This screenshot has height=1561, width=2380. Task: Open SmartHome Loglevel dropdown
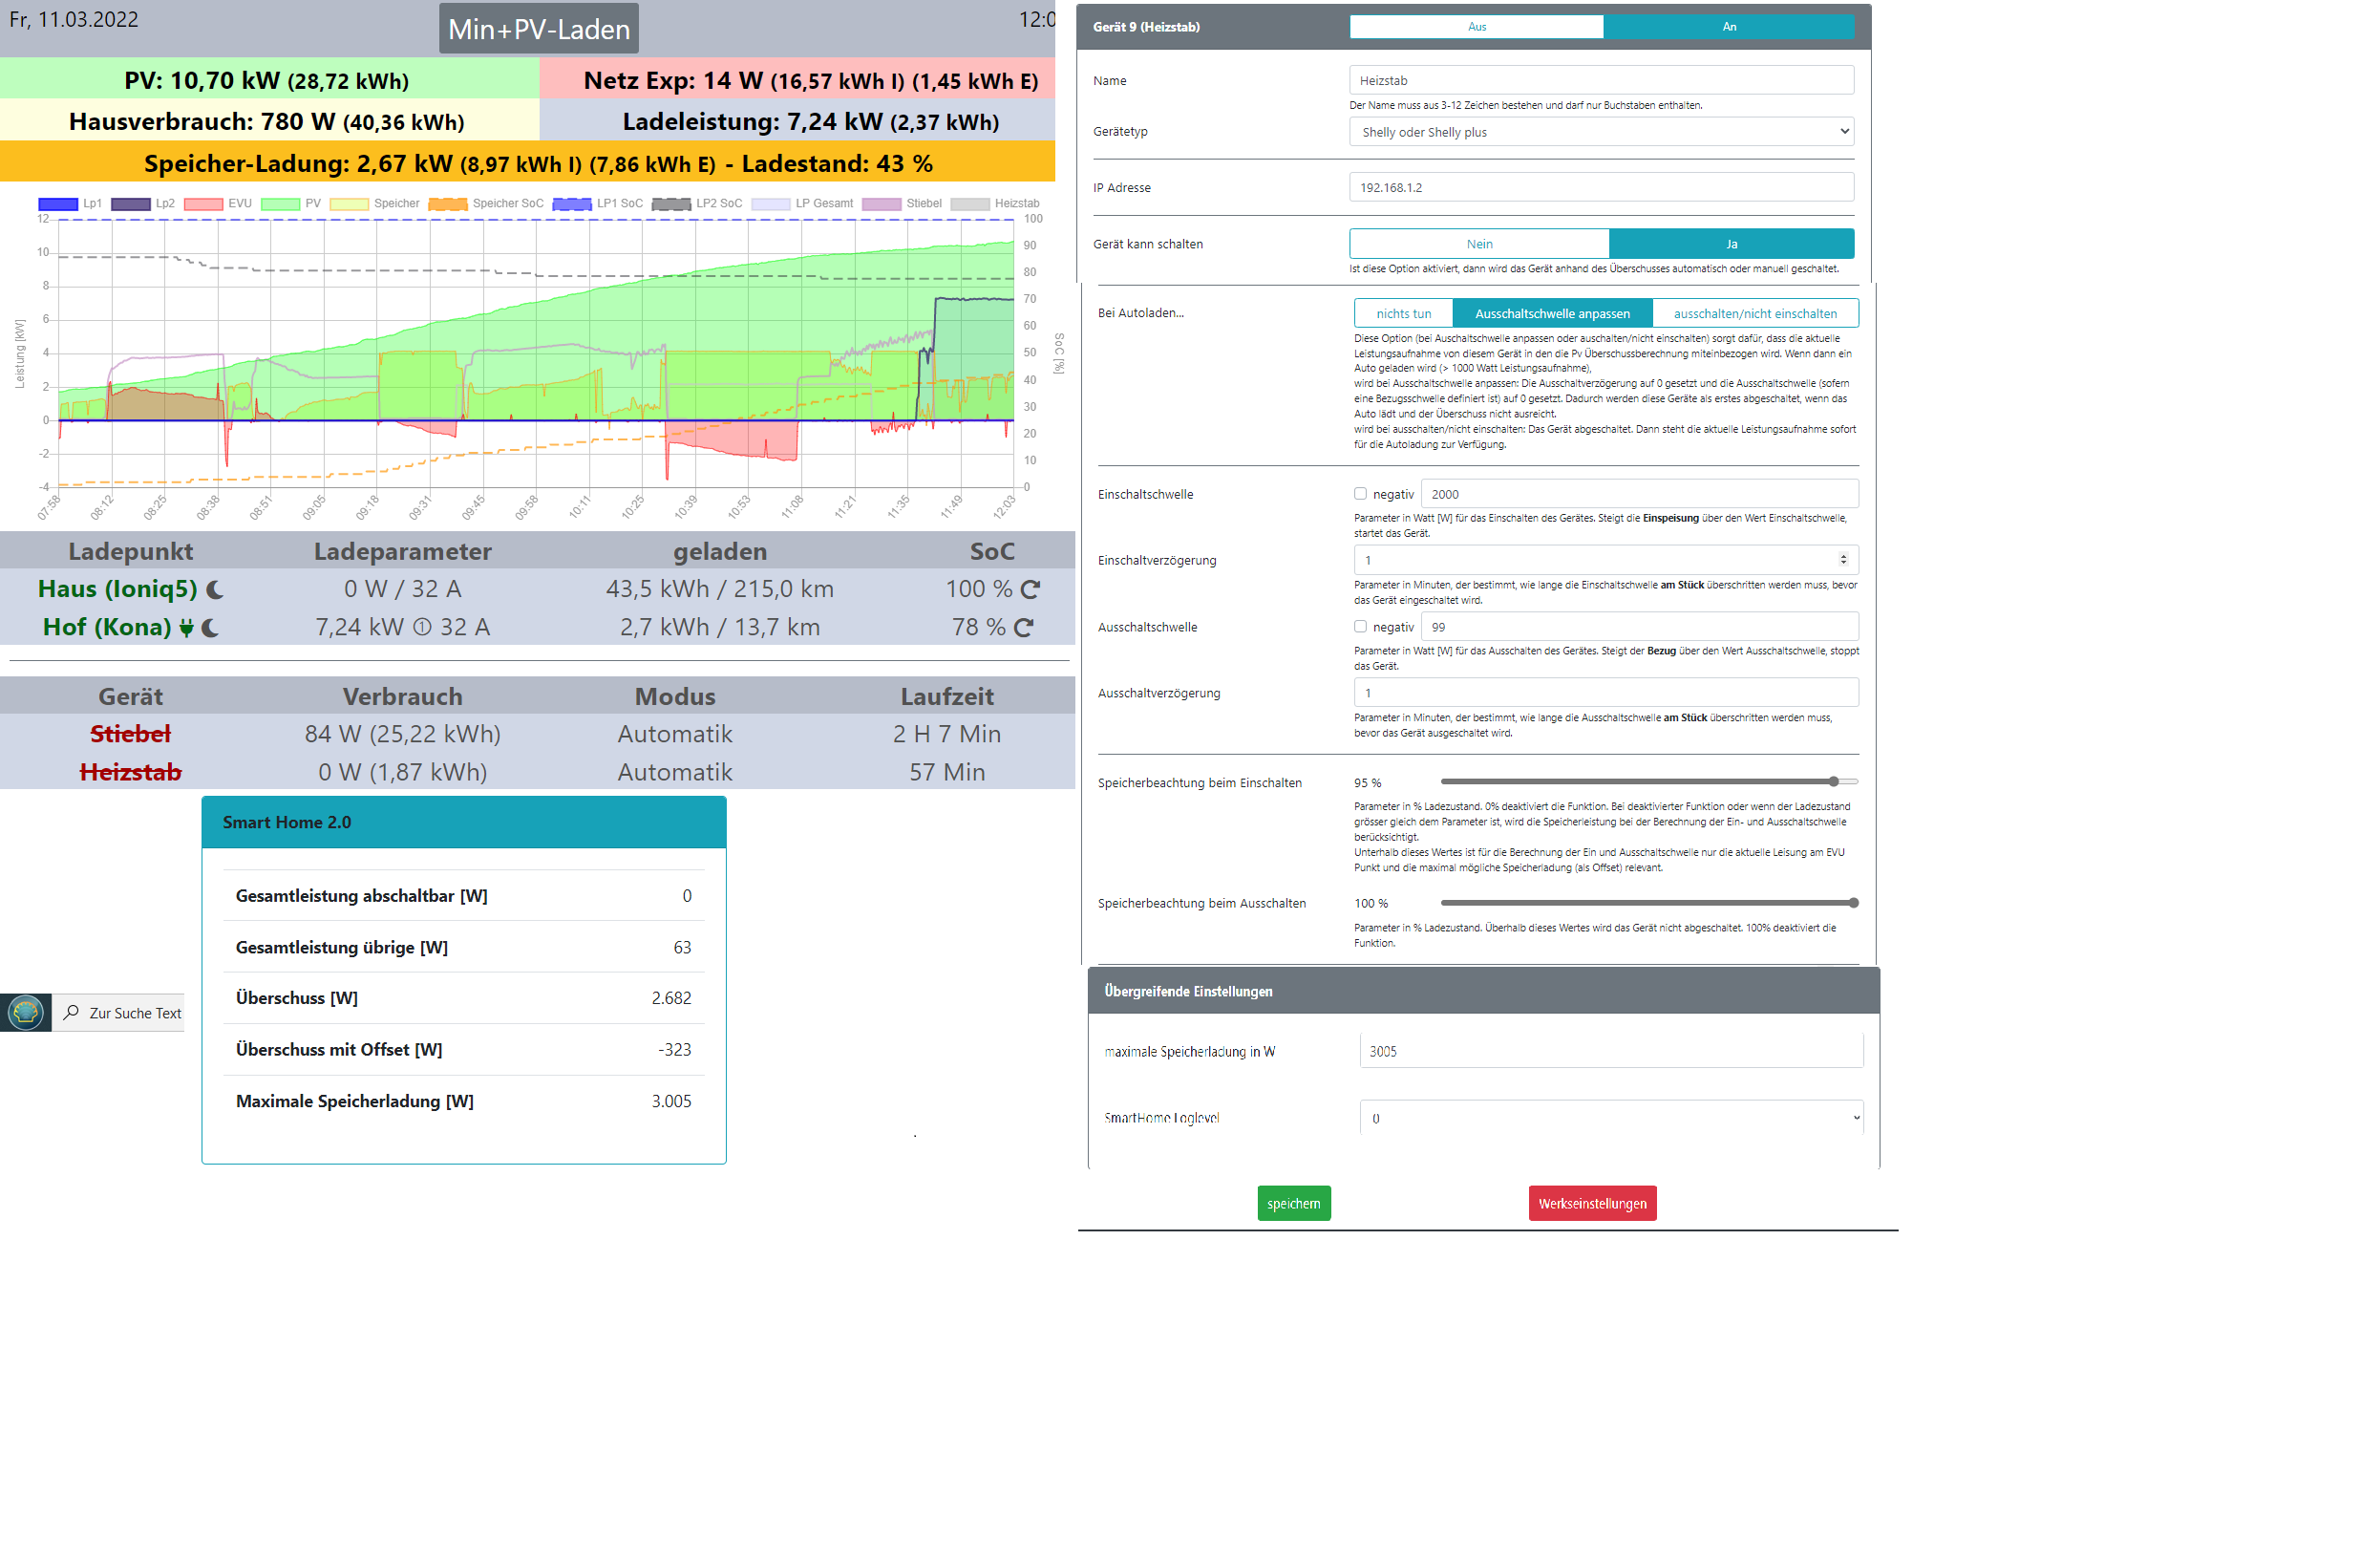coord(1611,1118)
